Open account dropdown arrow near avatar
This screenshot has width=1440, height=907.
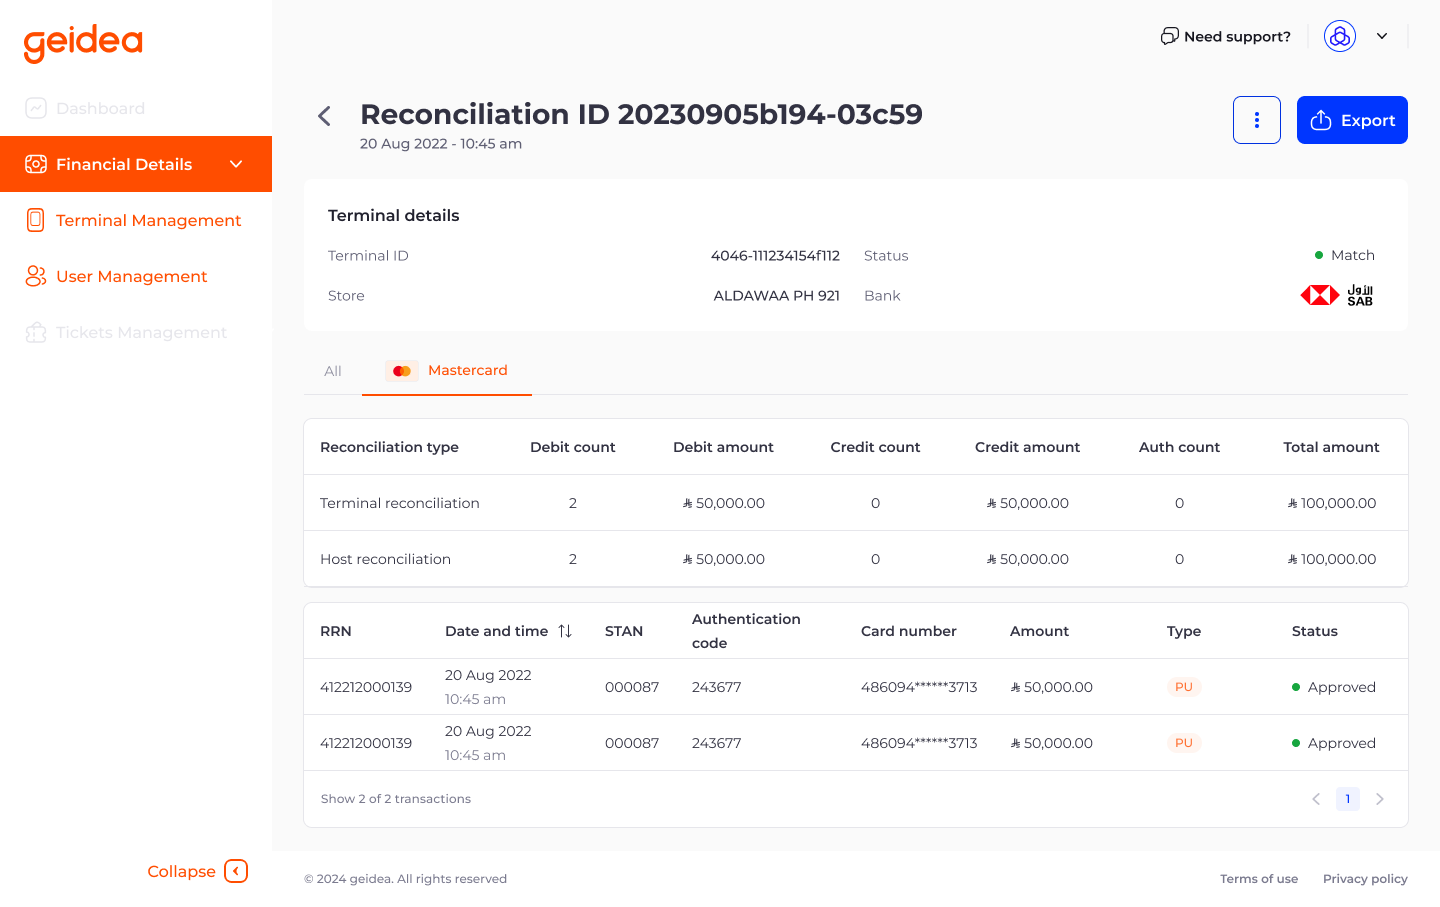coord(1382,36)
